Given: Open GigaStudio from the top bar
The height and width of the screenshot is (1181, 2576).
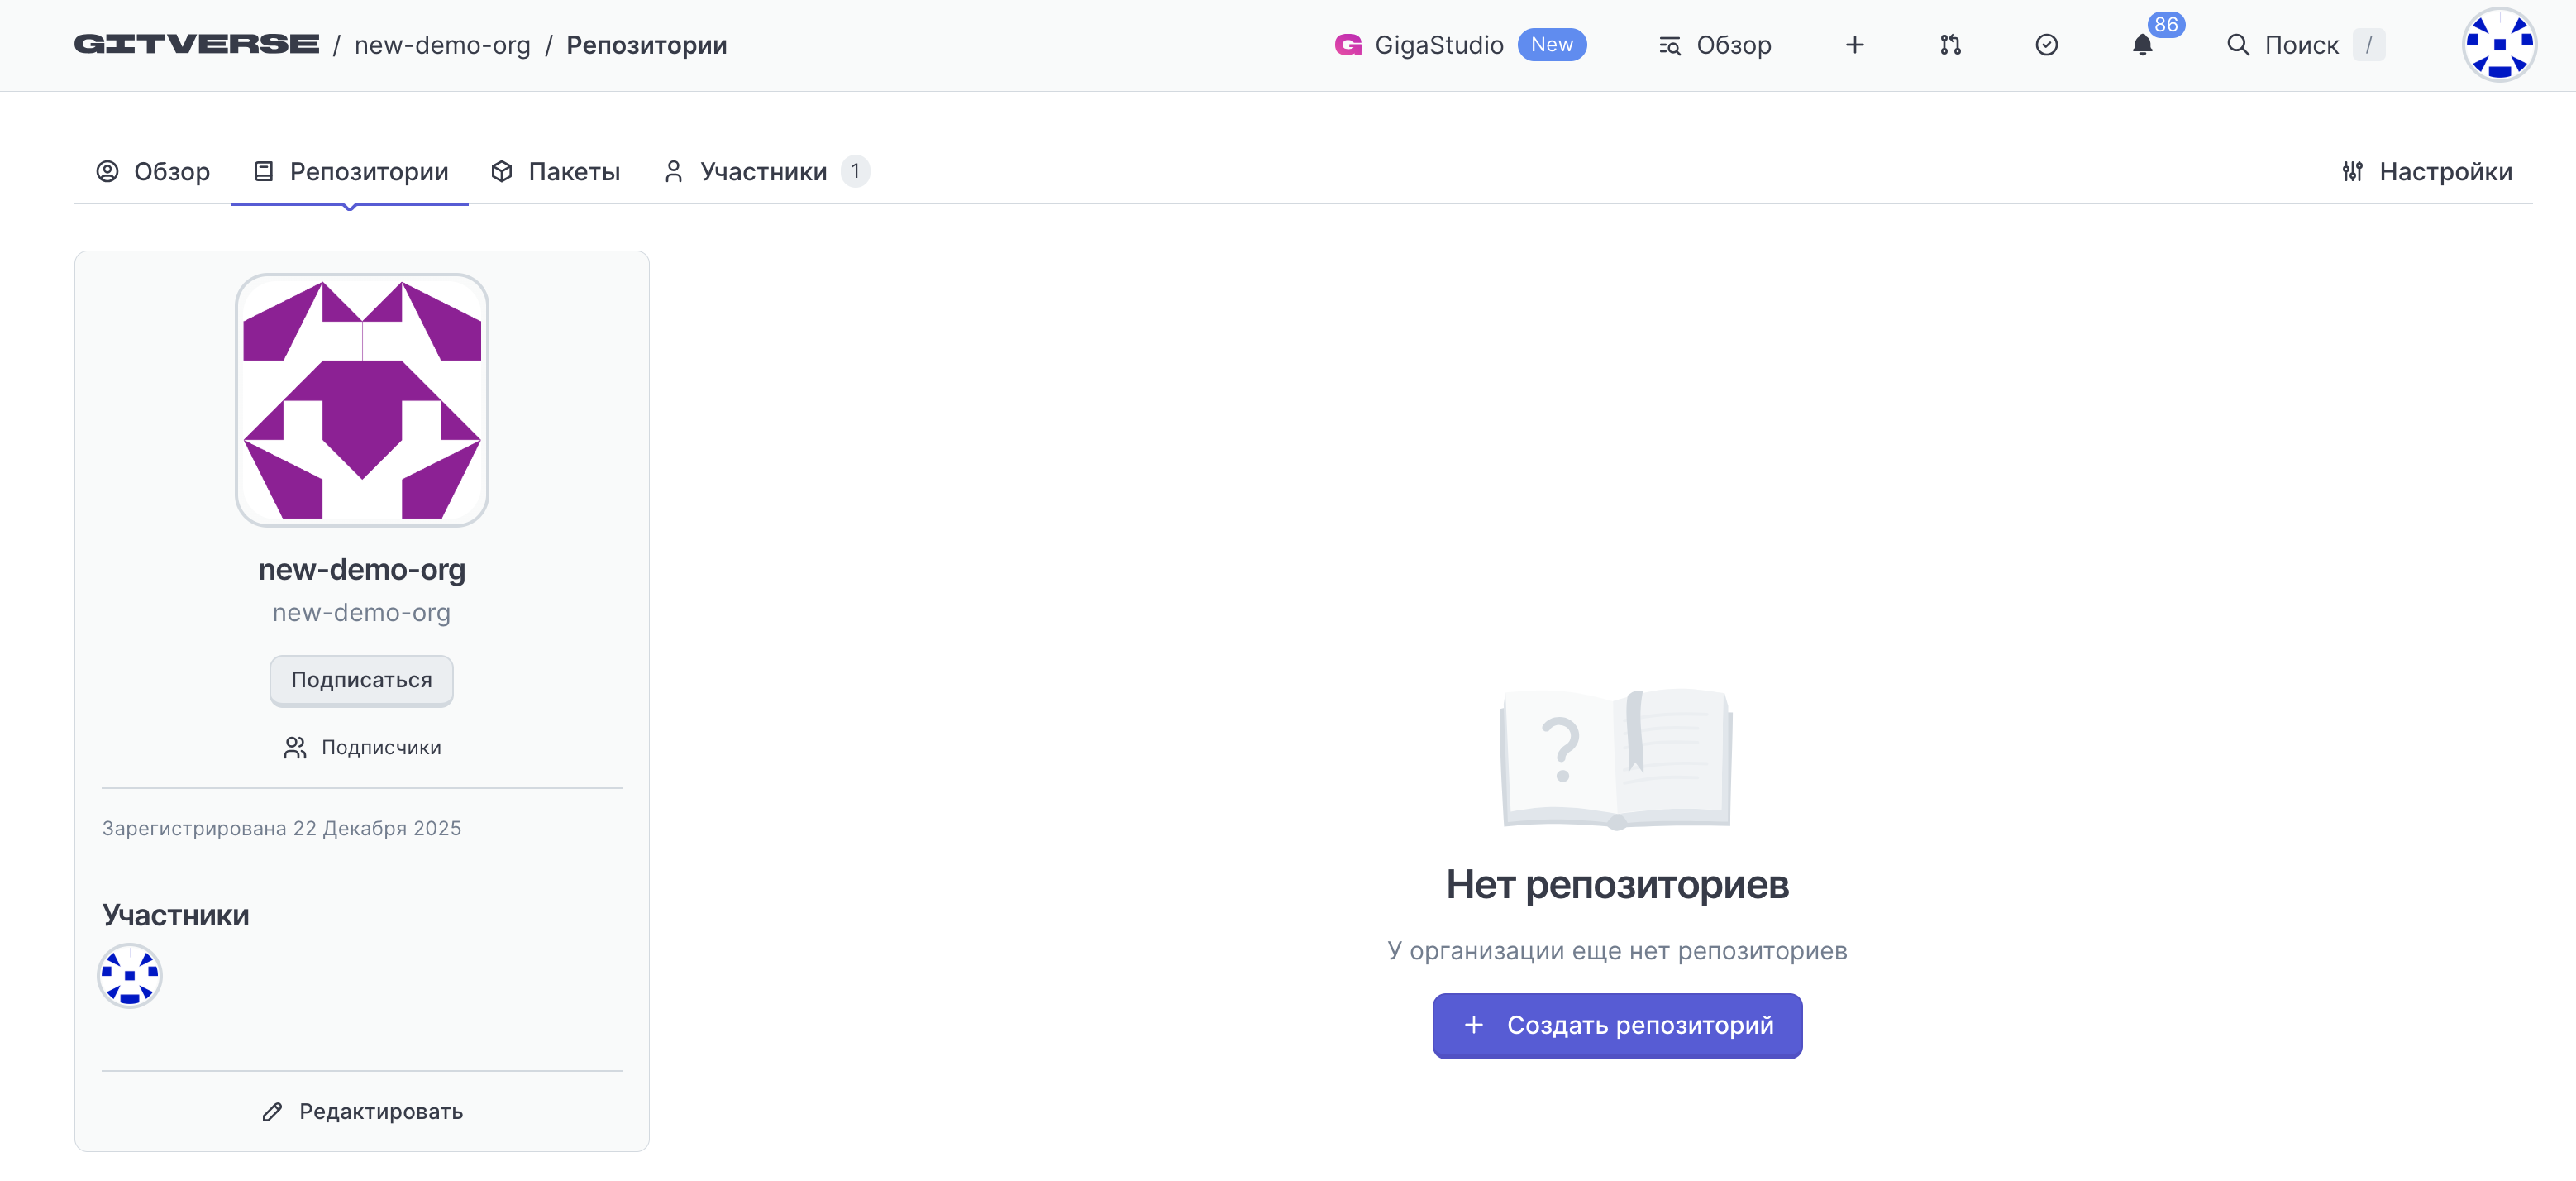Looking at the screenshot, I should 1438,45.
